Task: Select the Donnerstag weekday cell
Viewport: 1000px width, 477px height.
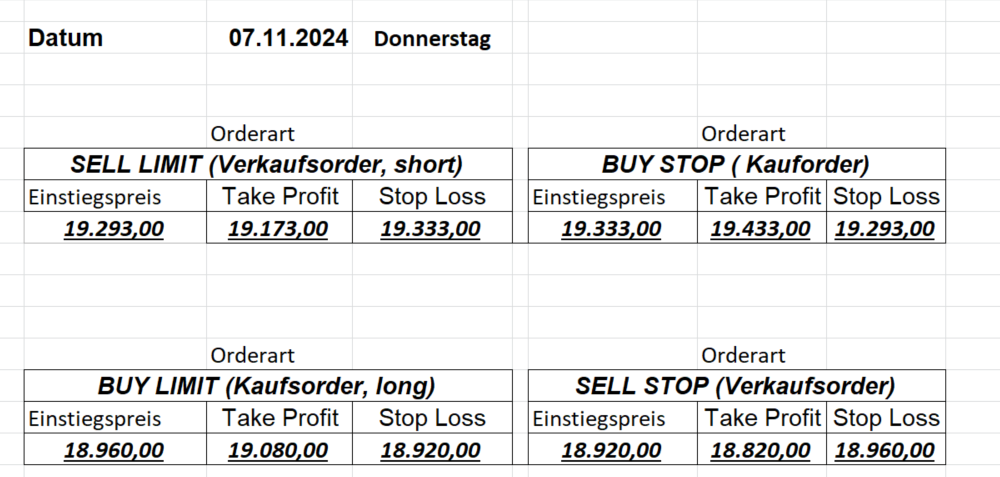Action: pyautogui.click(x=432, y=40)
